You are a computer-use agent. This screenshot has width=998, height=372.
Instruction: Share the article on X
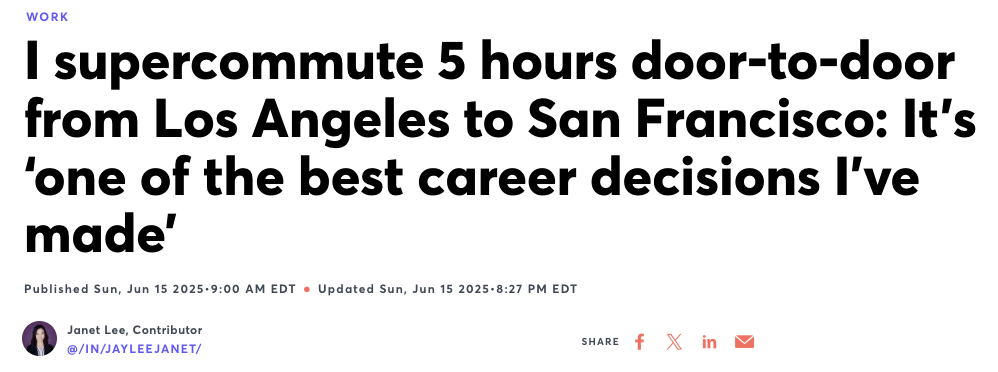pos(674,342)
